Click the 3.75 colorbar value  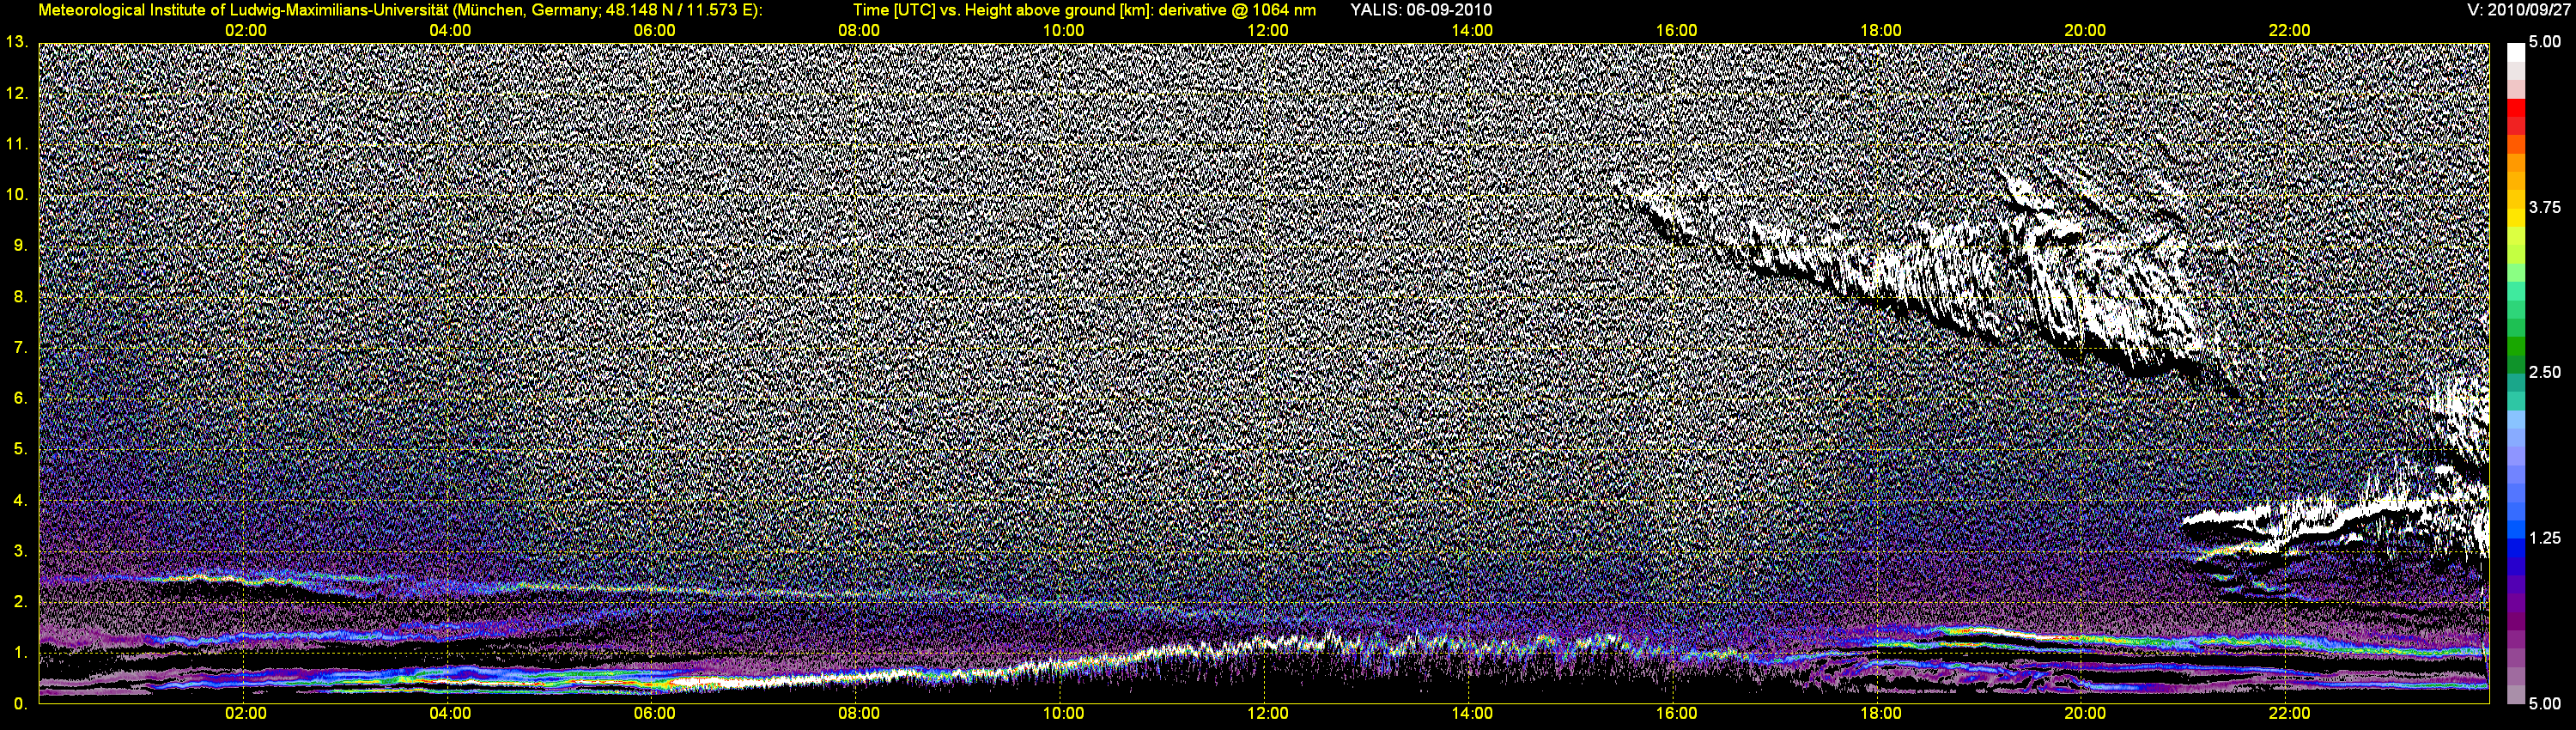(2545, 208)
